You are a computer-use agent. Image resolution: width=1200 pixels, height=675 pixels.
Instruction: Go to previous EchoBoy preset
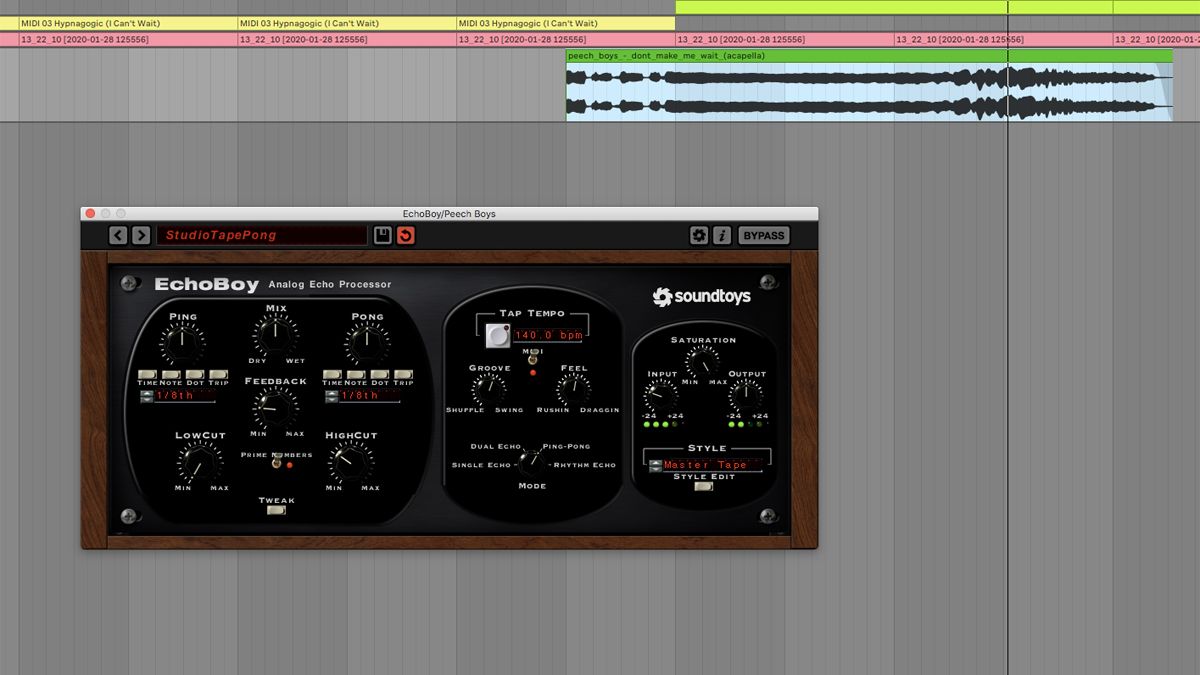118,236
